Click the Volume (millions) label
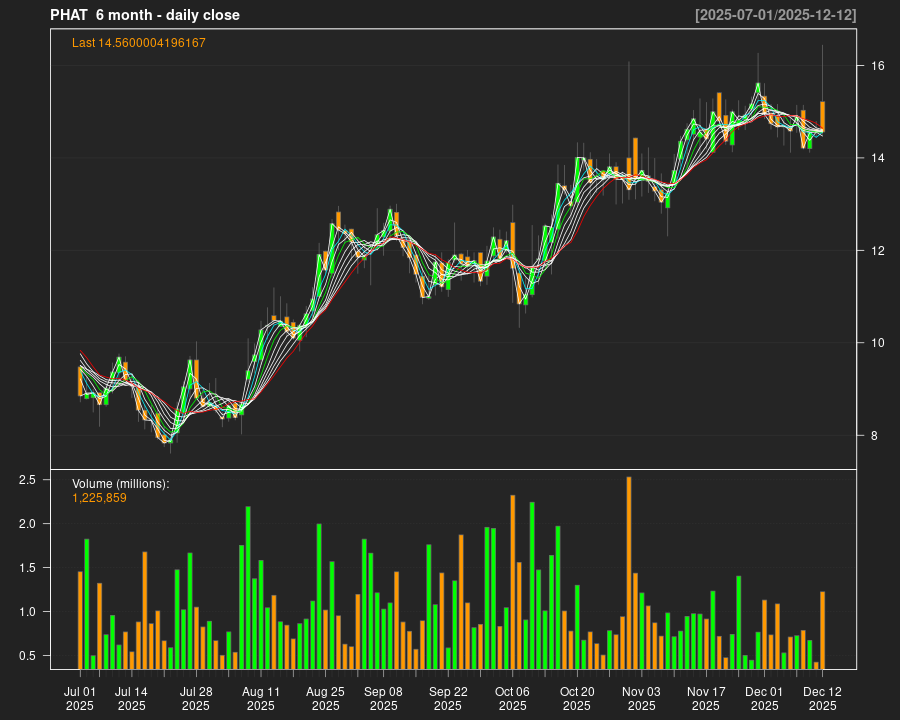Image resolution: width=900 pixels, height=720 pixels. (x=121, y=484)
